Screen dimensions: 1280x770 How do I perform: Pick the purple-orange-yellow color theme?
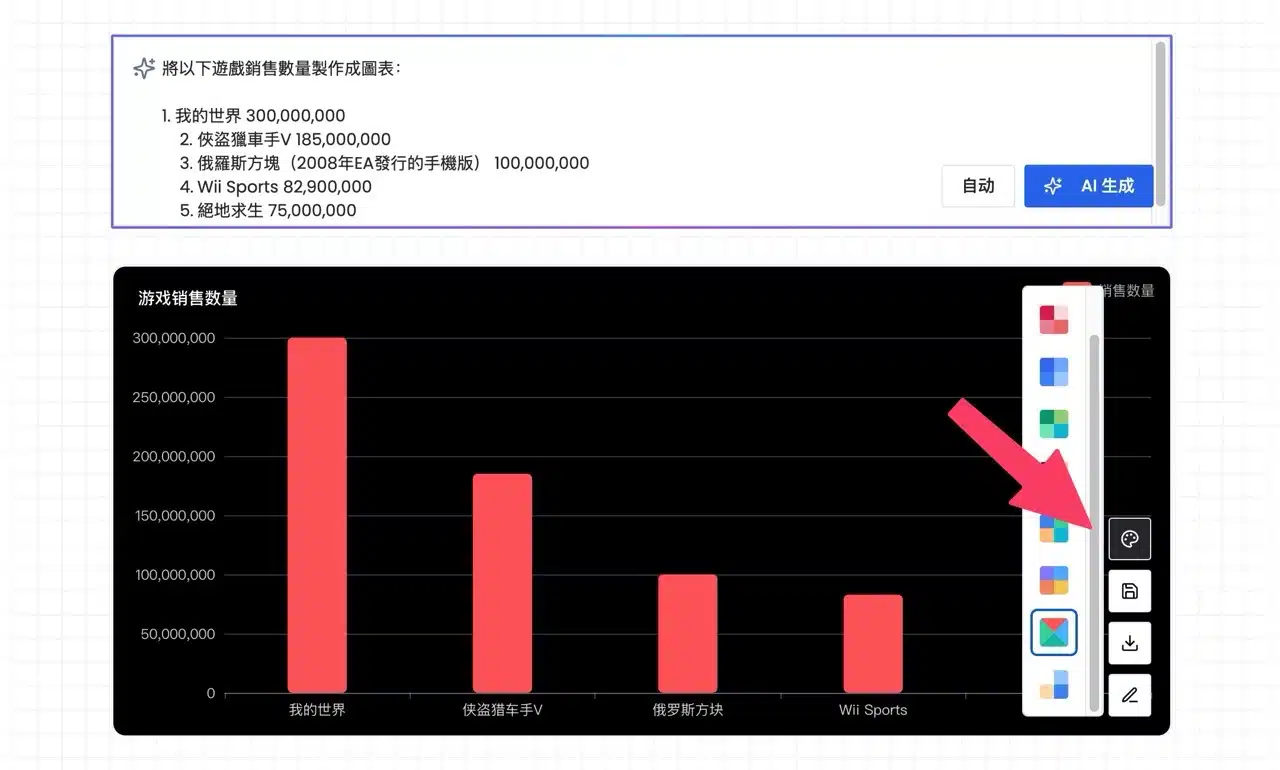pyautogui.click(x=1054, y=580)
